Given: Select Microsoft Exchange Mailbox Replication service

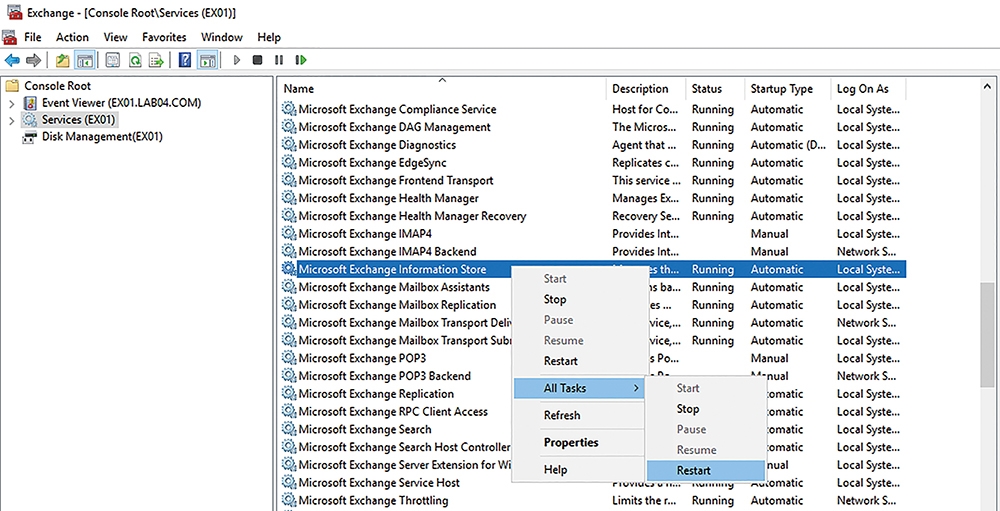Looking at the screenshot, I should coord(397,305).
